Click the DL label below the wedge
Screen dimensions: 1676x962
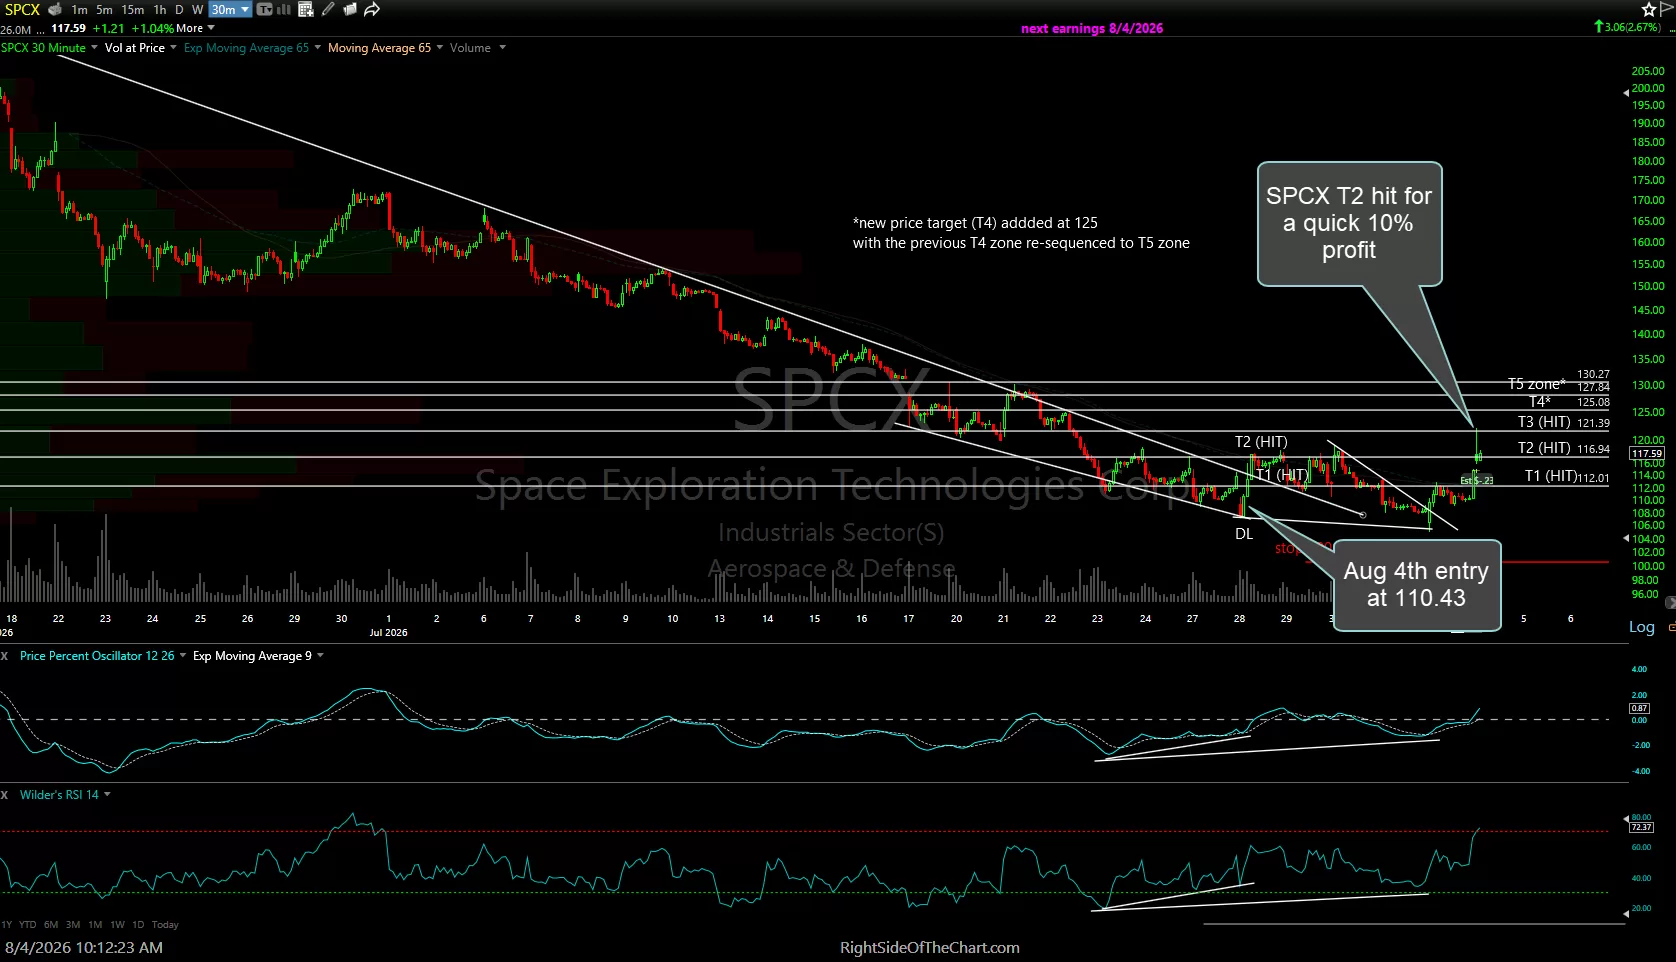[x=1244, y=534]
